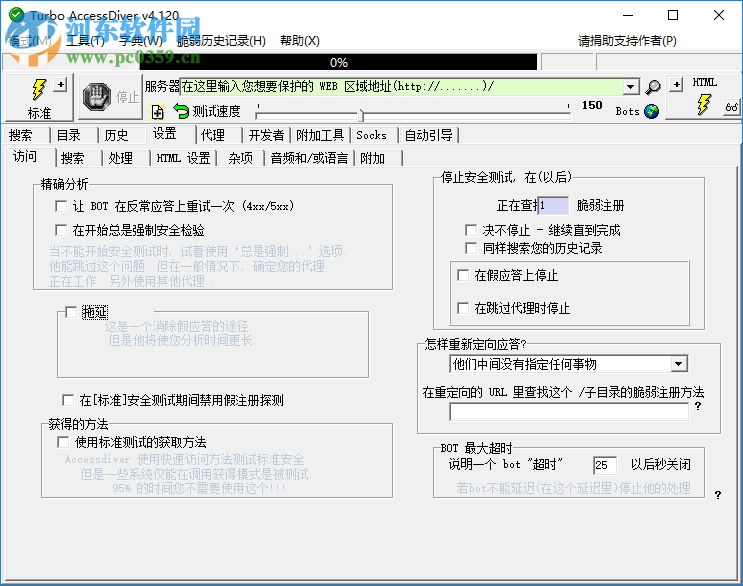
Task: Expand the 怎样重新定向应答 dropdown
Action: 679,364
